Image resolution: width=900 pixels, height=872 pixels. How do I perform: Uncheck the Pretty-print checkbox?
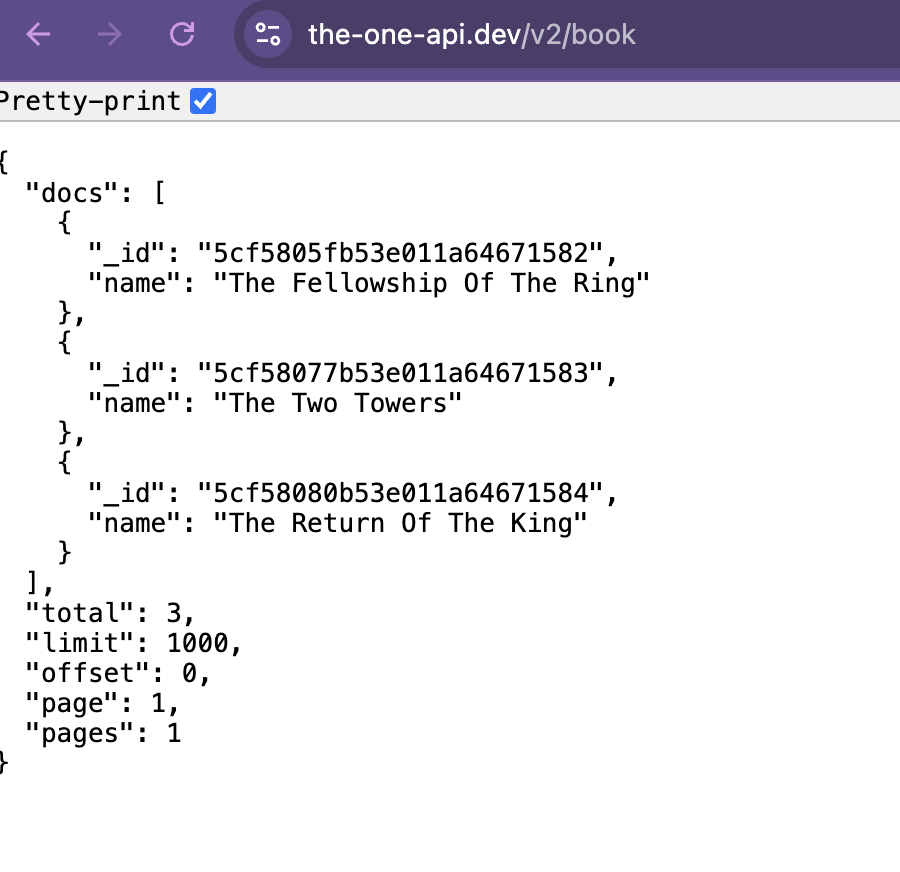point(203,101)
